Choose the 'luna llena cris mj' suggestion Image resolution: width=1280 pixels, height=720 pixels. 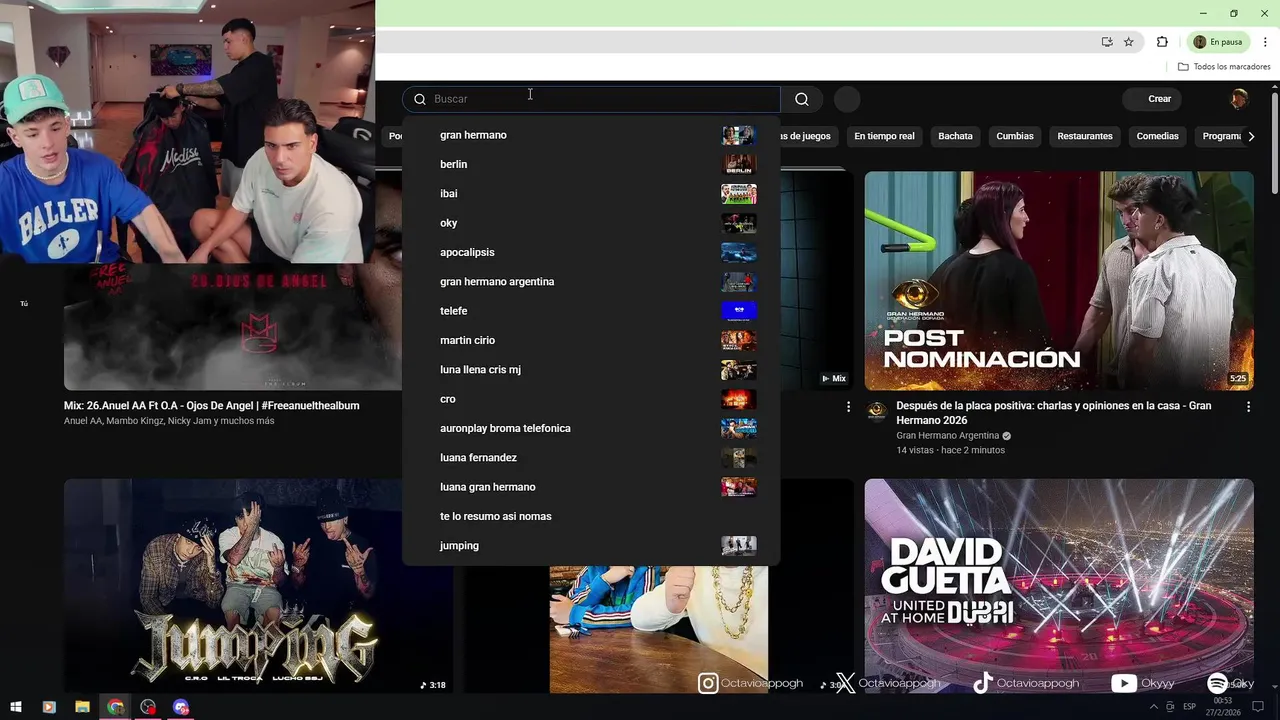click(591, 370)
